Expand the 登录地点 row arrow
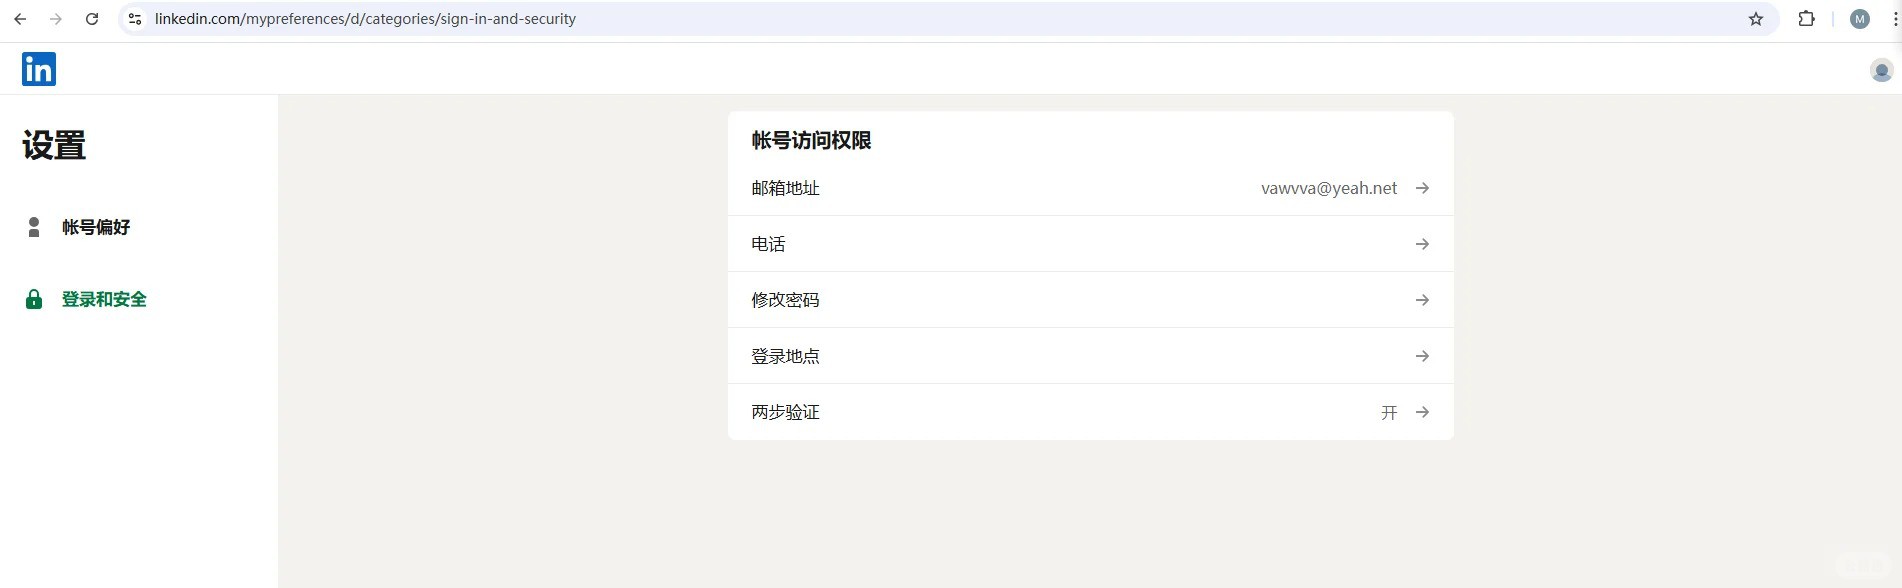This screenshot has width=1902, height=588. coord(1422,356)
